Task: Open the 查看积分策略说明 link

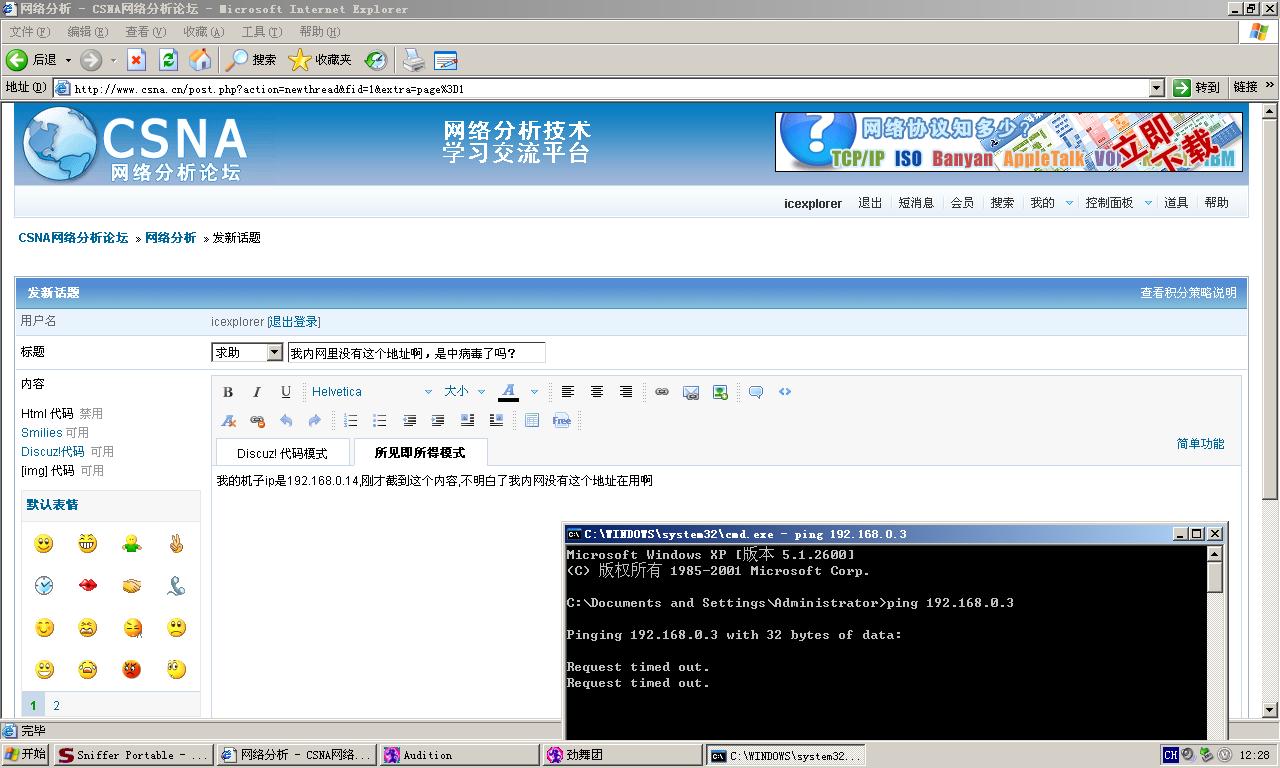Action: (1189, 293)
